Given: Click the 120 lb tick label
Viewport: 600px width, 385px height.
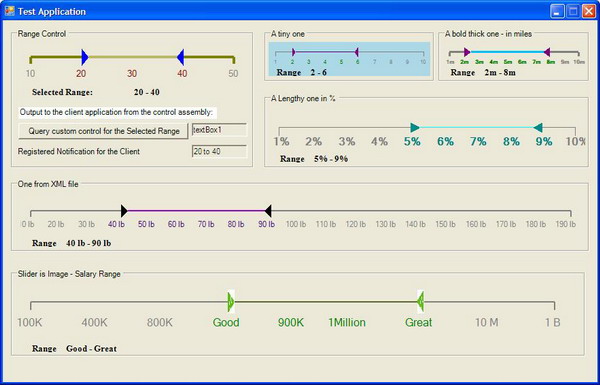Looking at the screenshot, I should coord(356,224).
